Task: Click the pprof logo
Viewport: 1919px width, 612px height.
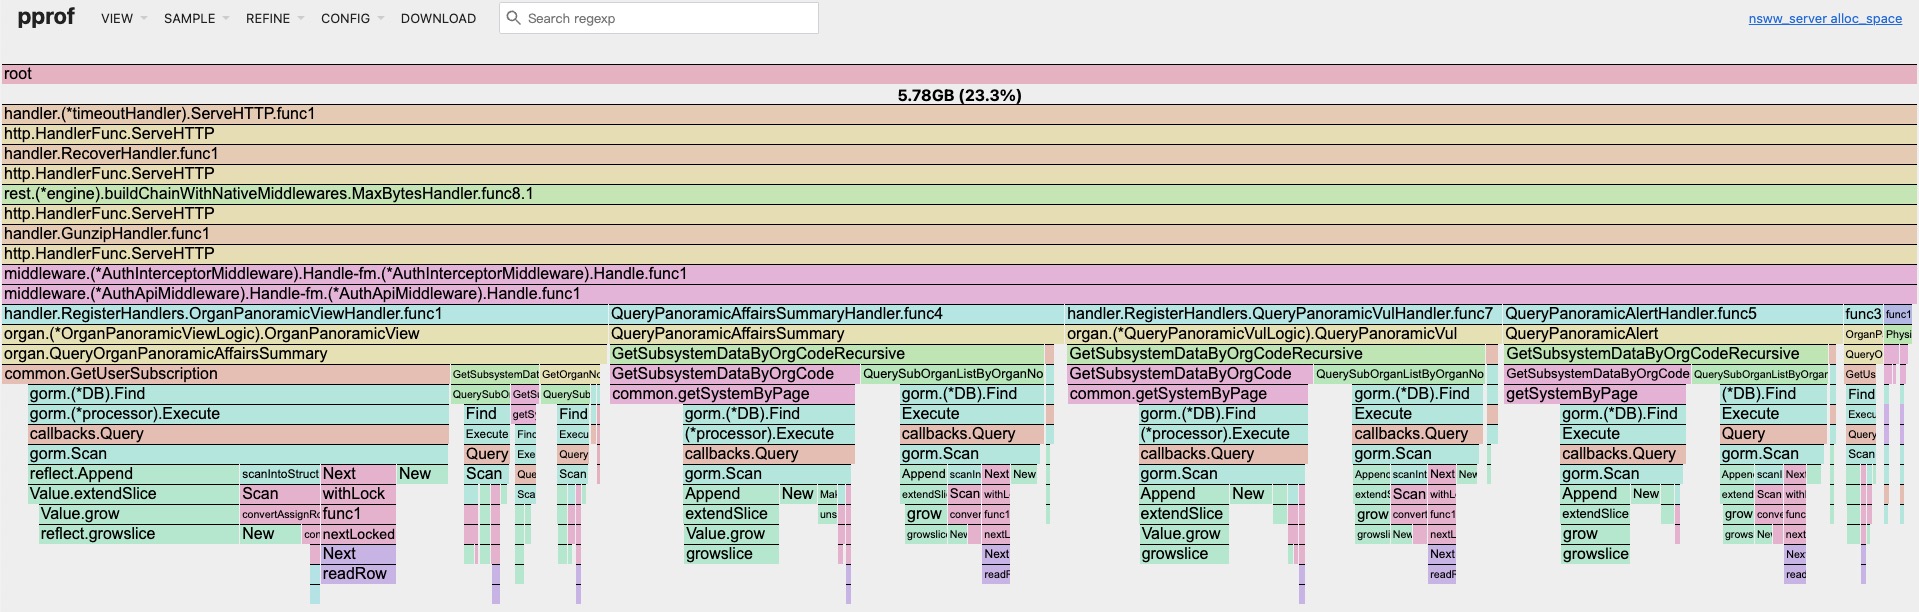Action: pos(46,18)
